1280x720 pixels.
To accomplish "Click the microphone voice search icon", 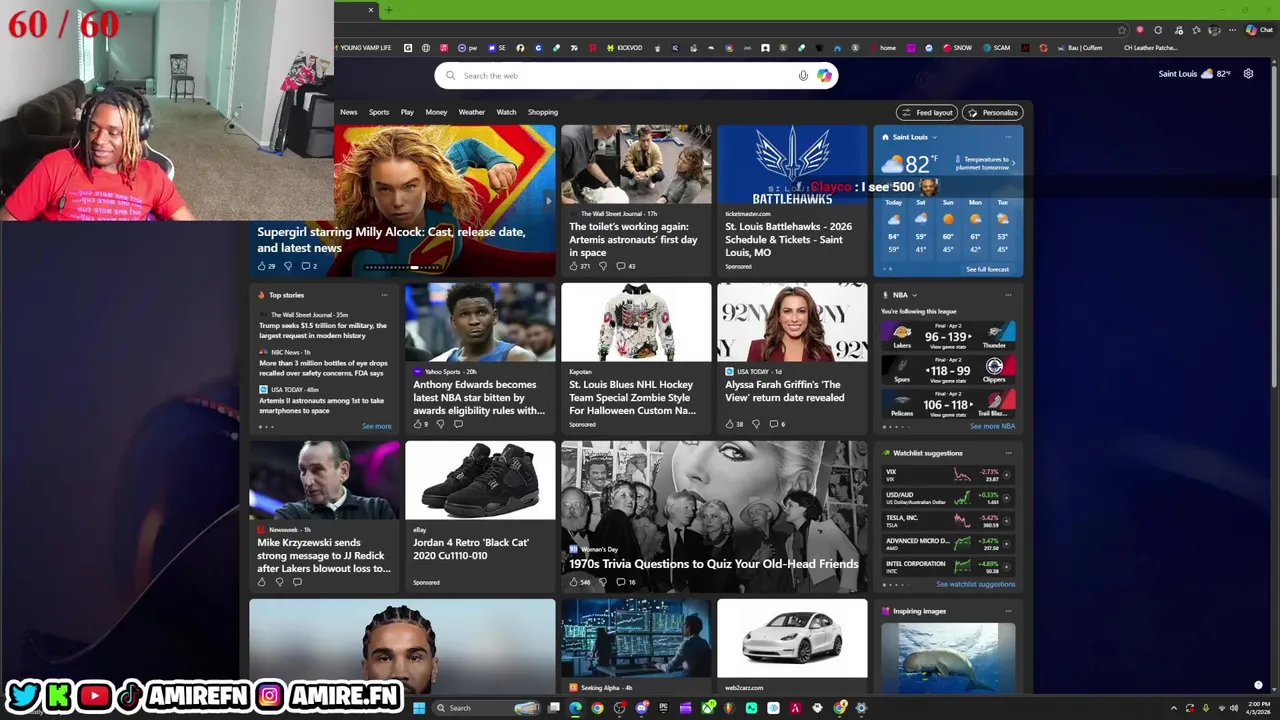I will (803, 75).
